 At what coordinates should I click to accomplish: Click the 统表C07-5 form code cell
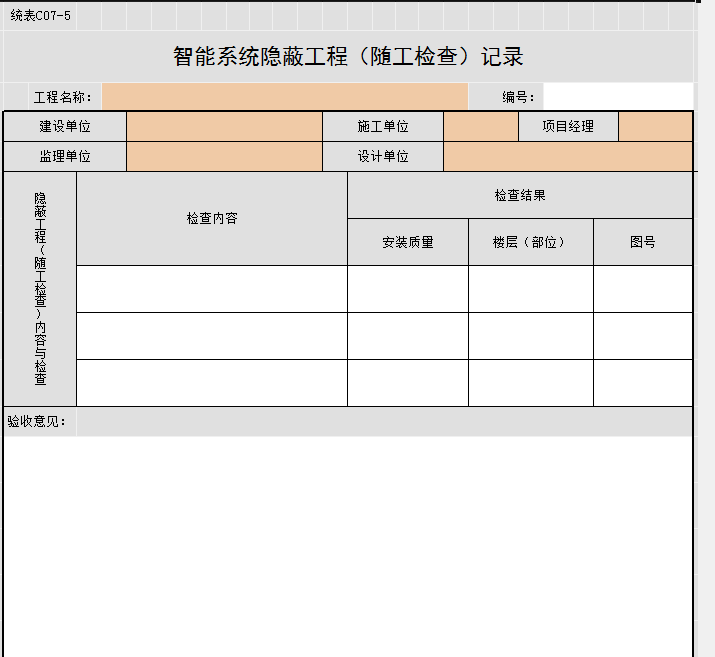point(40,16)
